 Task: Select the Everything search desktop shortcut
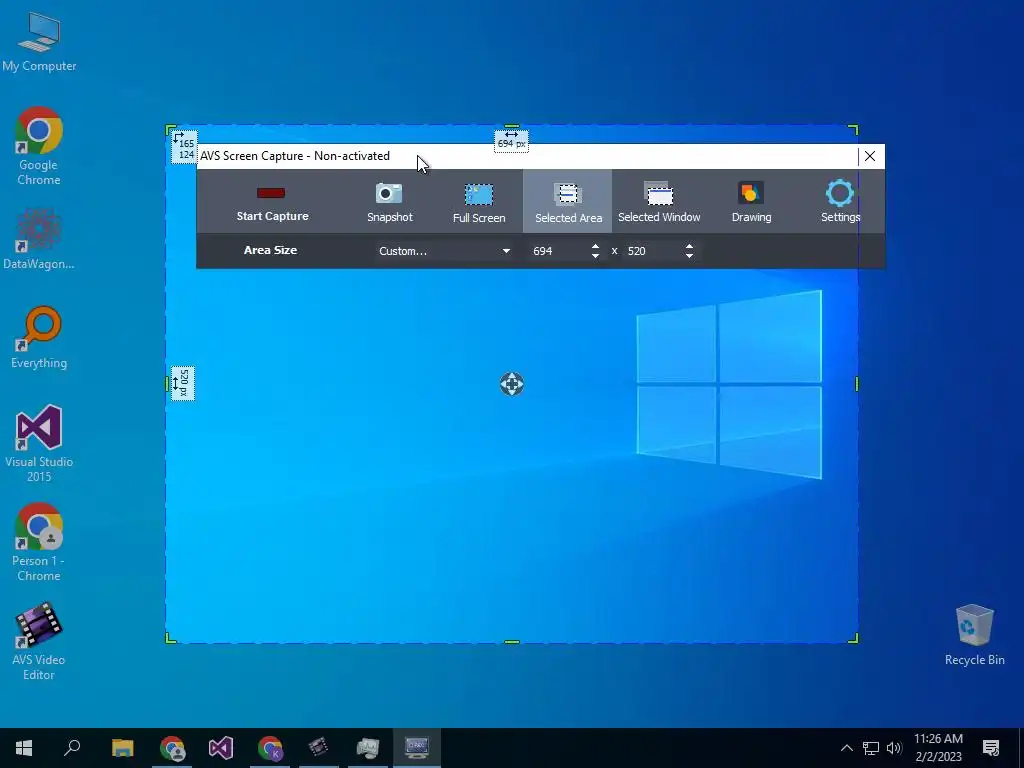pos(39,338)
